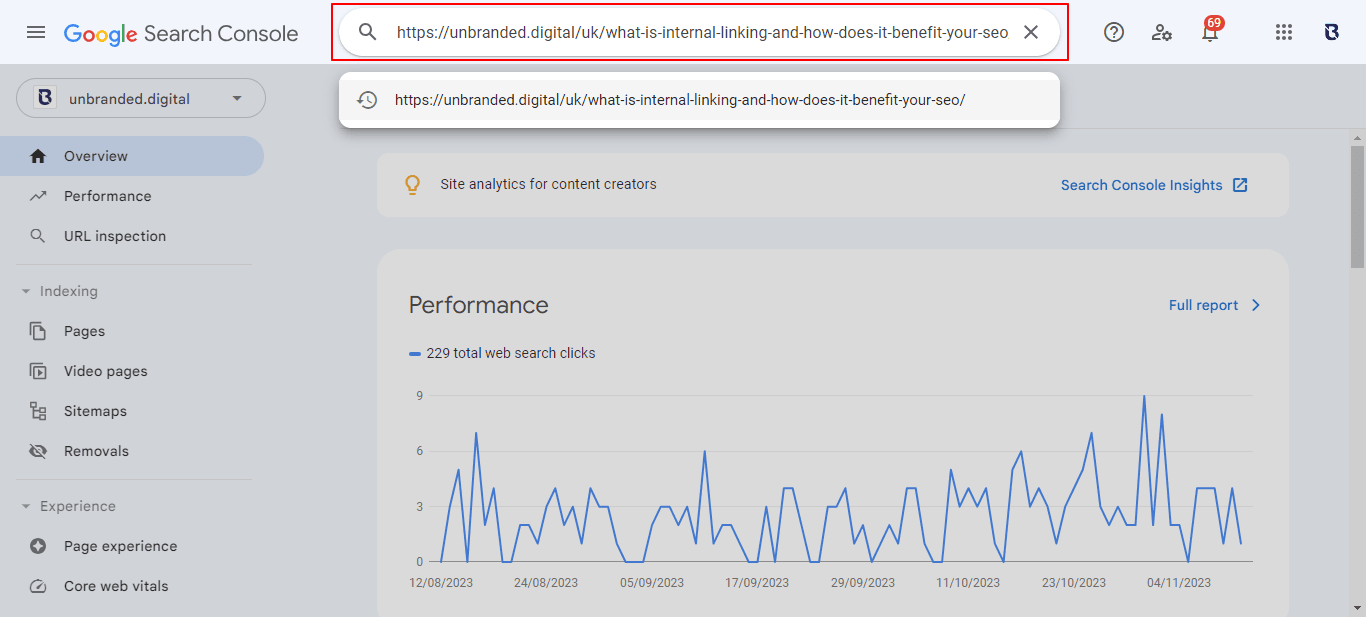Click the Sitemaps icon

pyautogui.click(x=38, y=411)
